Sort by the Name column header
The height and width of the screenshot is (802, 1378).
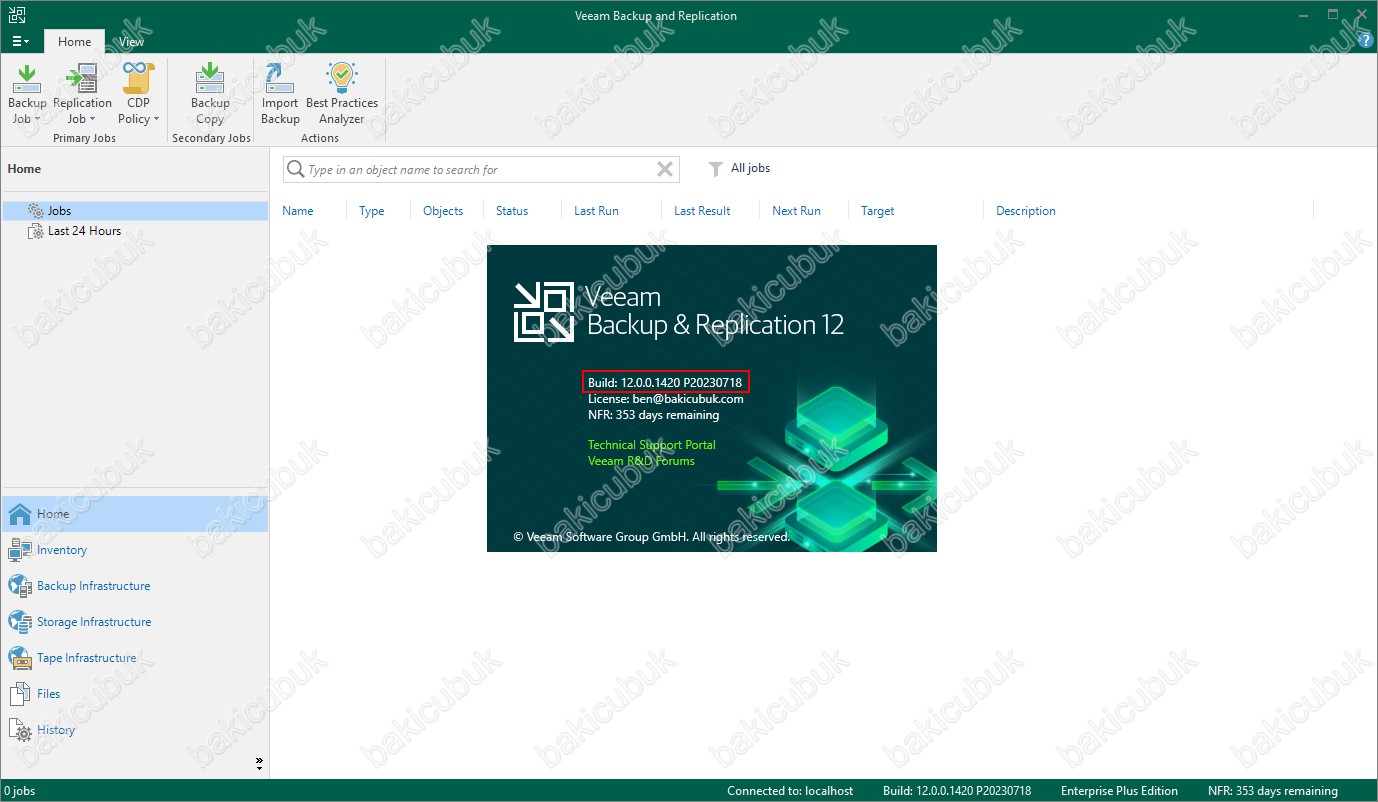298,211
